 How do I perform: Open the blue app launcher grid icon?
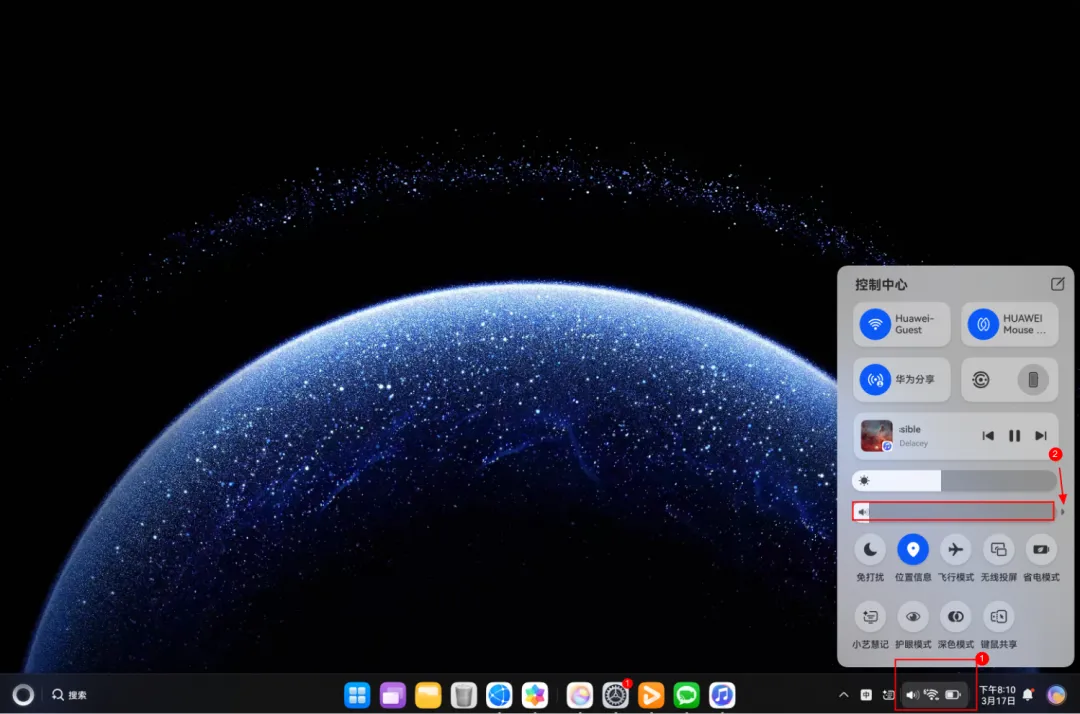pos(357,695)
